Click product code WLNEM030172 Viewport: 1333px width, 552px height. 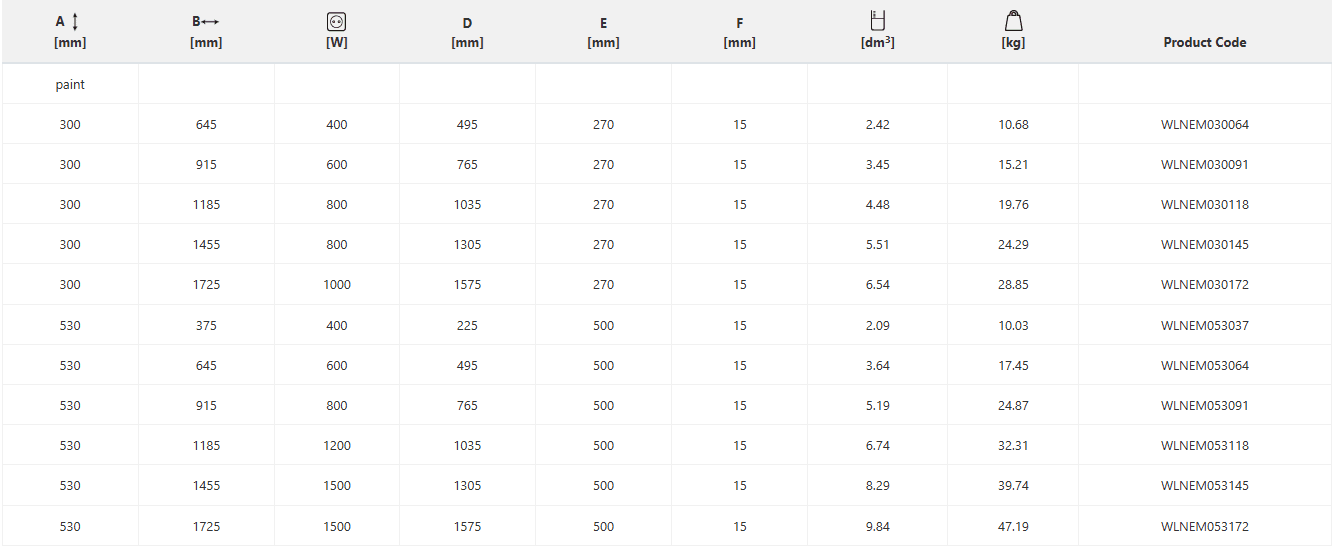coord(1204,285)
